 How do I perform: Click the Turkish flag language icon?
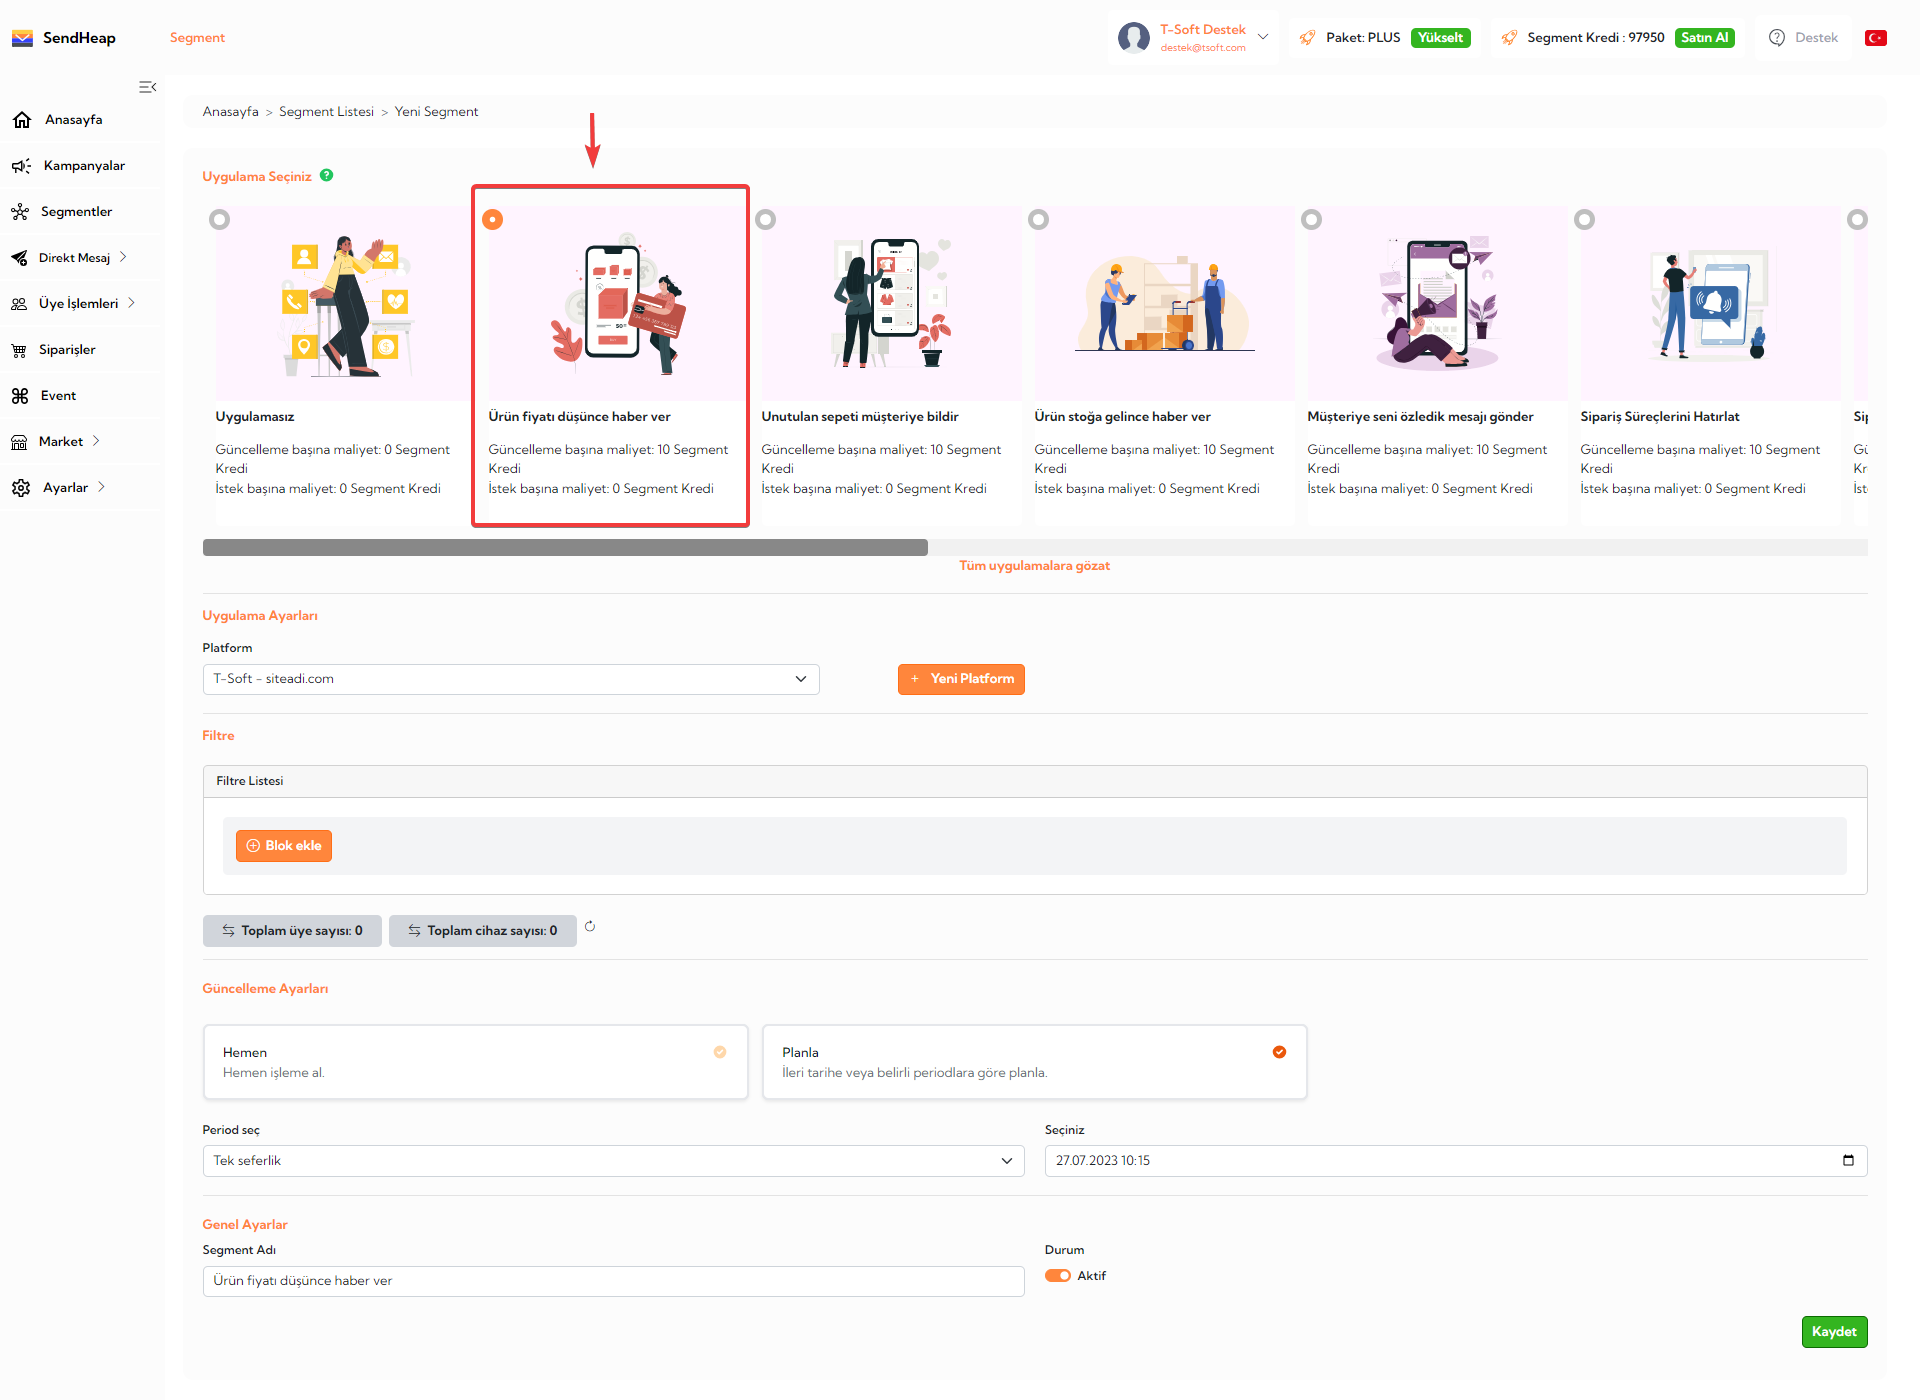tap(1876, 38)
